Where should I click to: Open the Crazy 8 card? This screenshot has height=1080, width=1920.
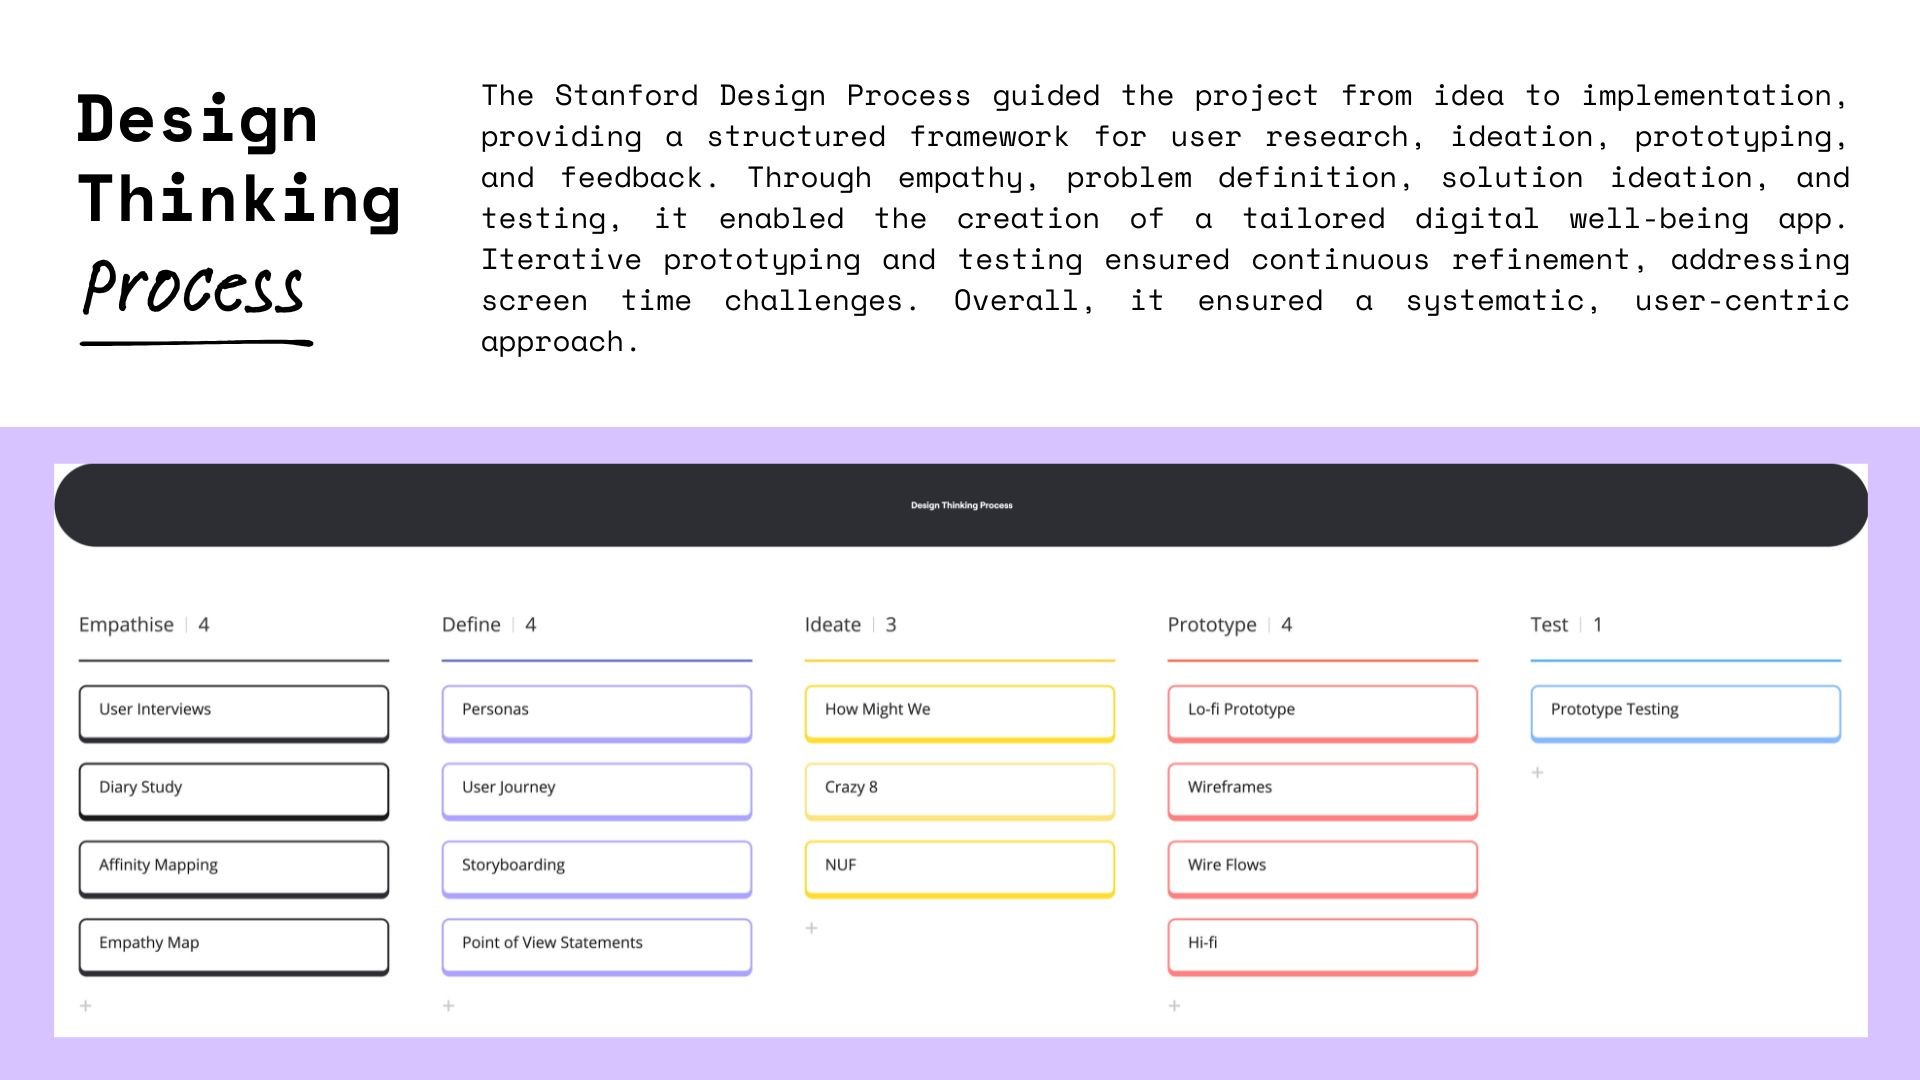click(960, 789)
